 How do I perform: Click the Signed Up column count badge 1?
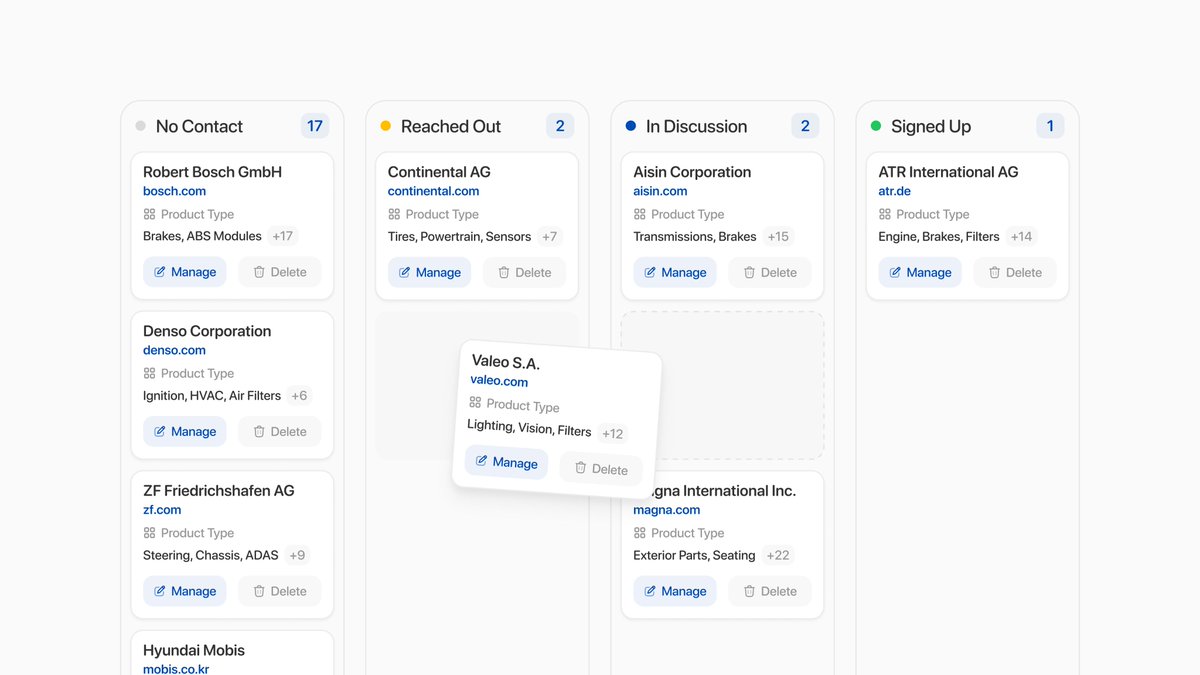pyautogui.click(x=1050, y=126)
